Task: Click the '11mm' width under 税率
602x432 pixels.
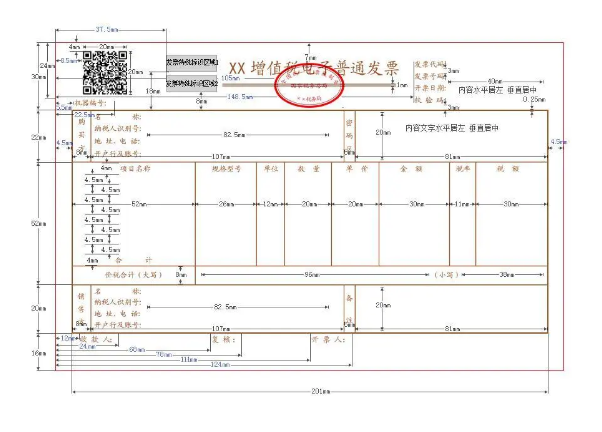Action: coord(462,204)
